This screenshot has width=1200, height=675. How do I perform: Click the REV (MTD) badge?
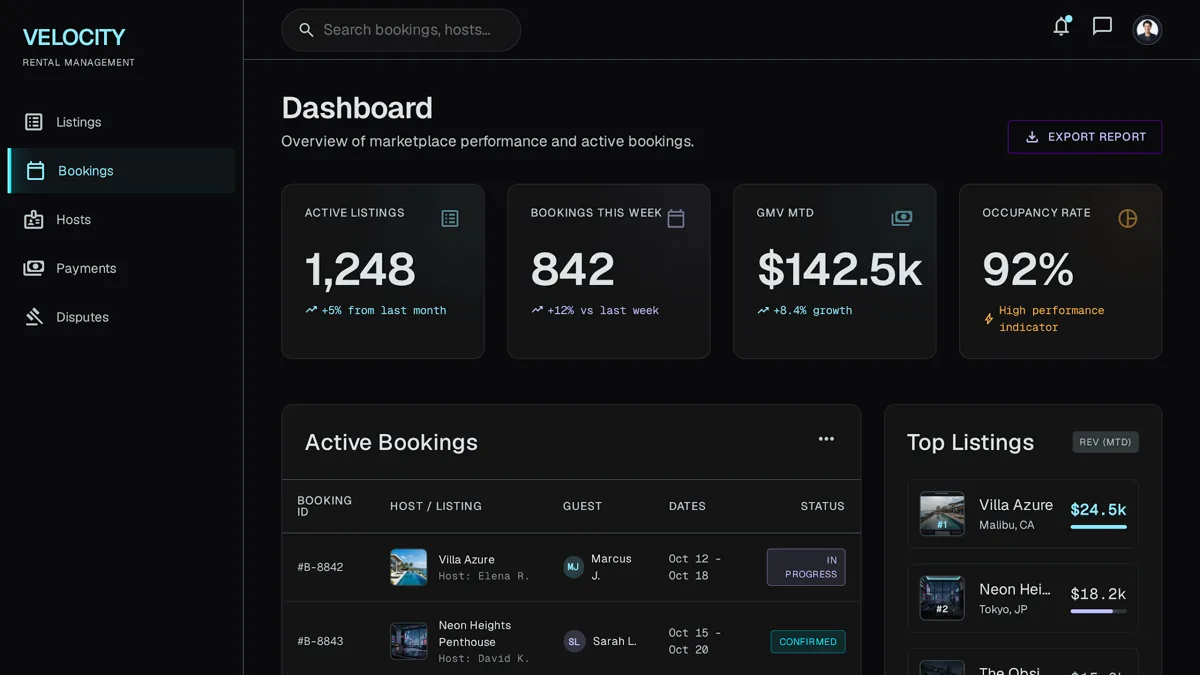(x=1105, y=442)
